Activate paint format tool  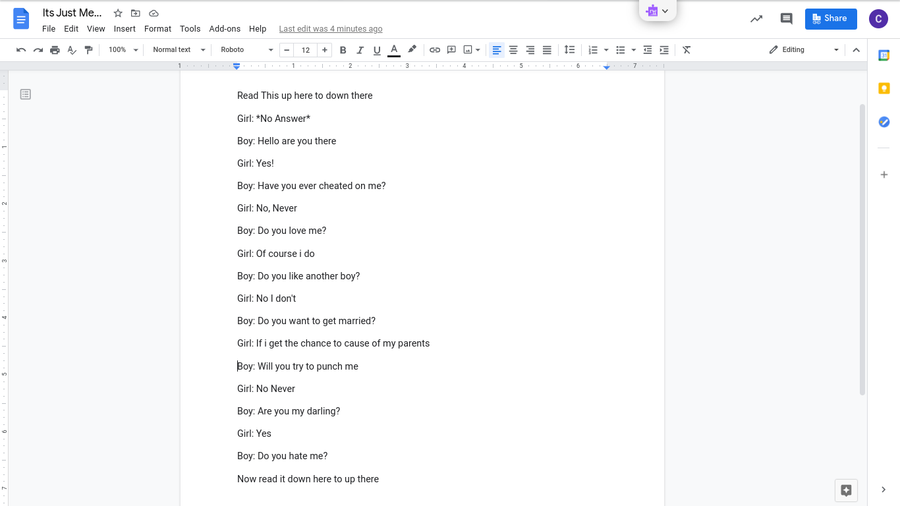(88, 50)
